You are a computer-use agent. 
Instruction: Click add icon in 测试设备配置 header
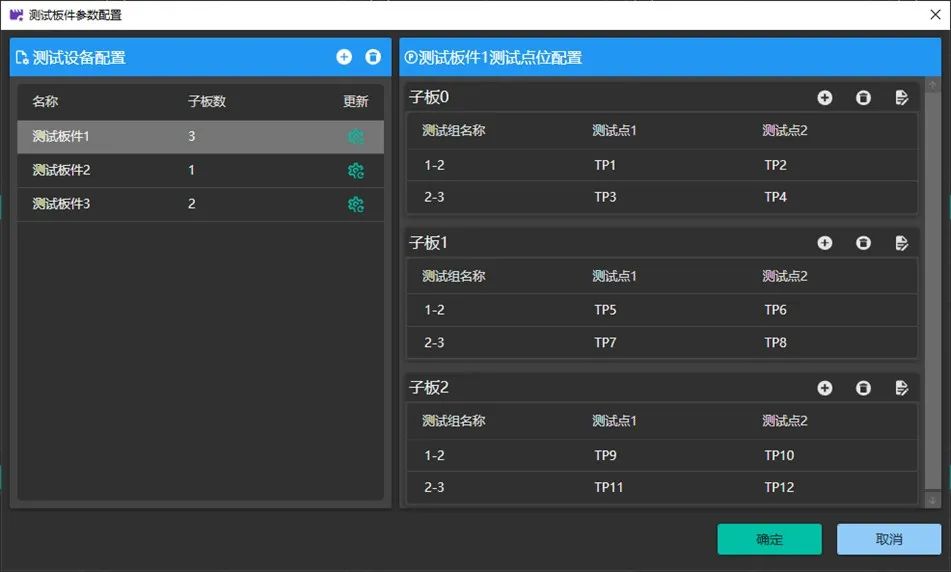344,58
